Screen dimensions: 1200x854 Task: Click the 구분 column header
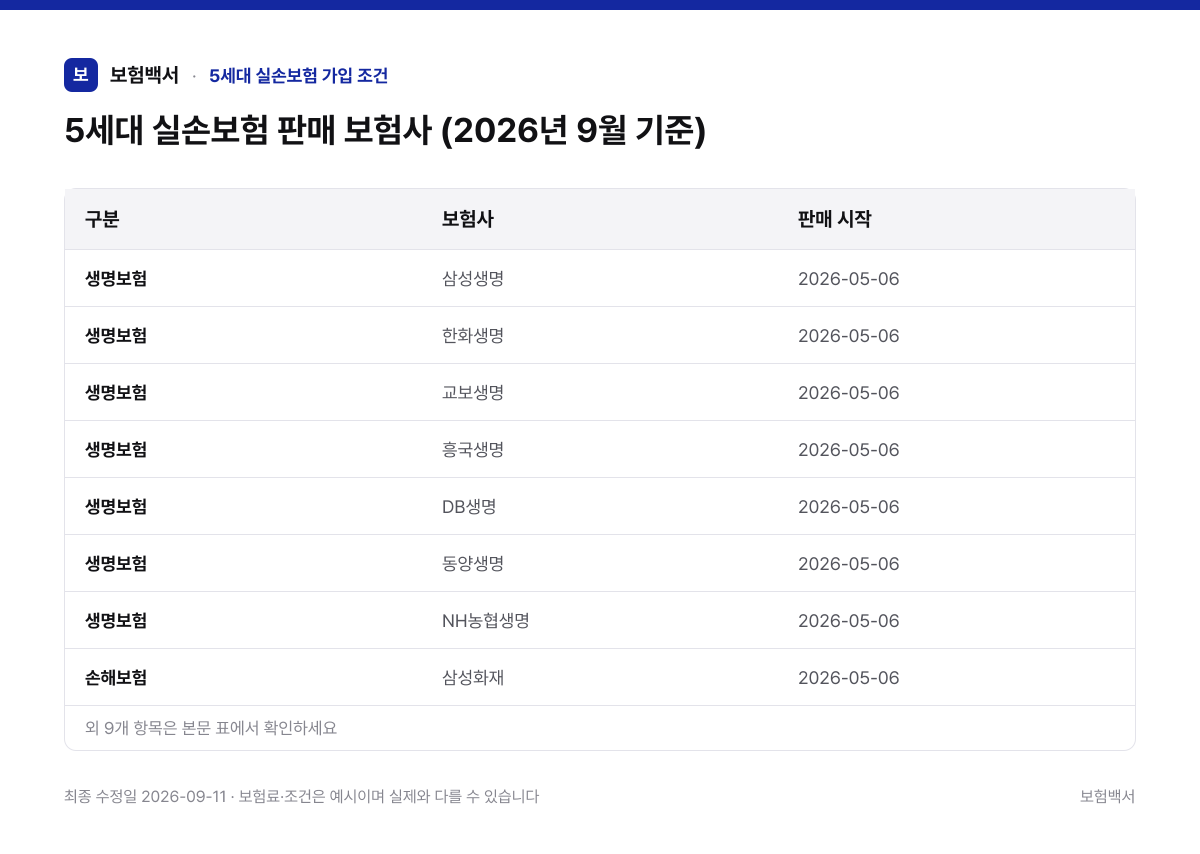[x=102, y=219]
